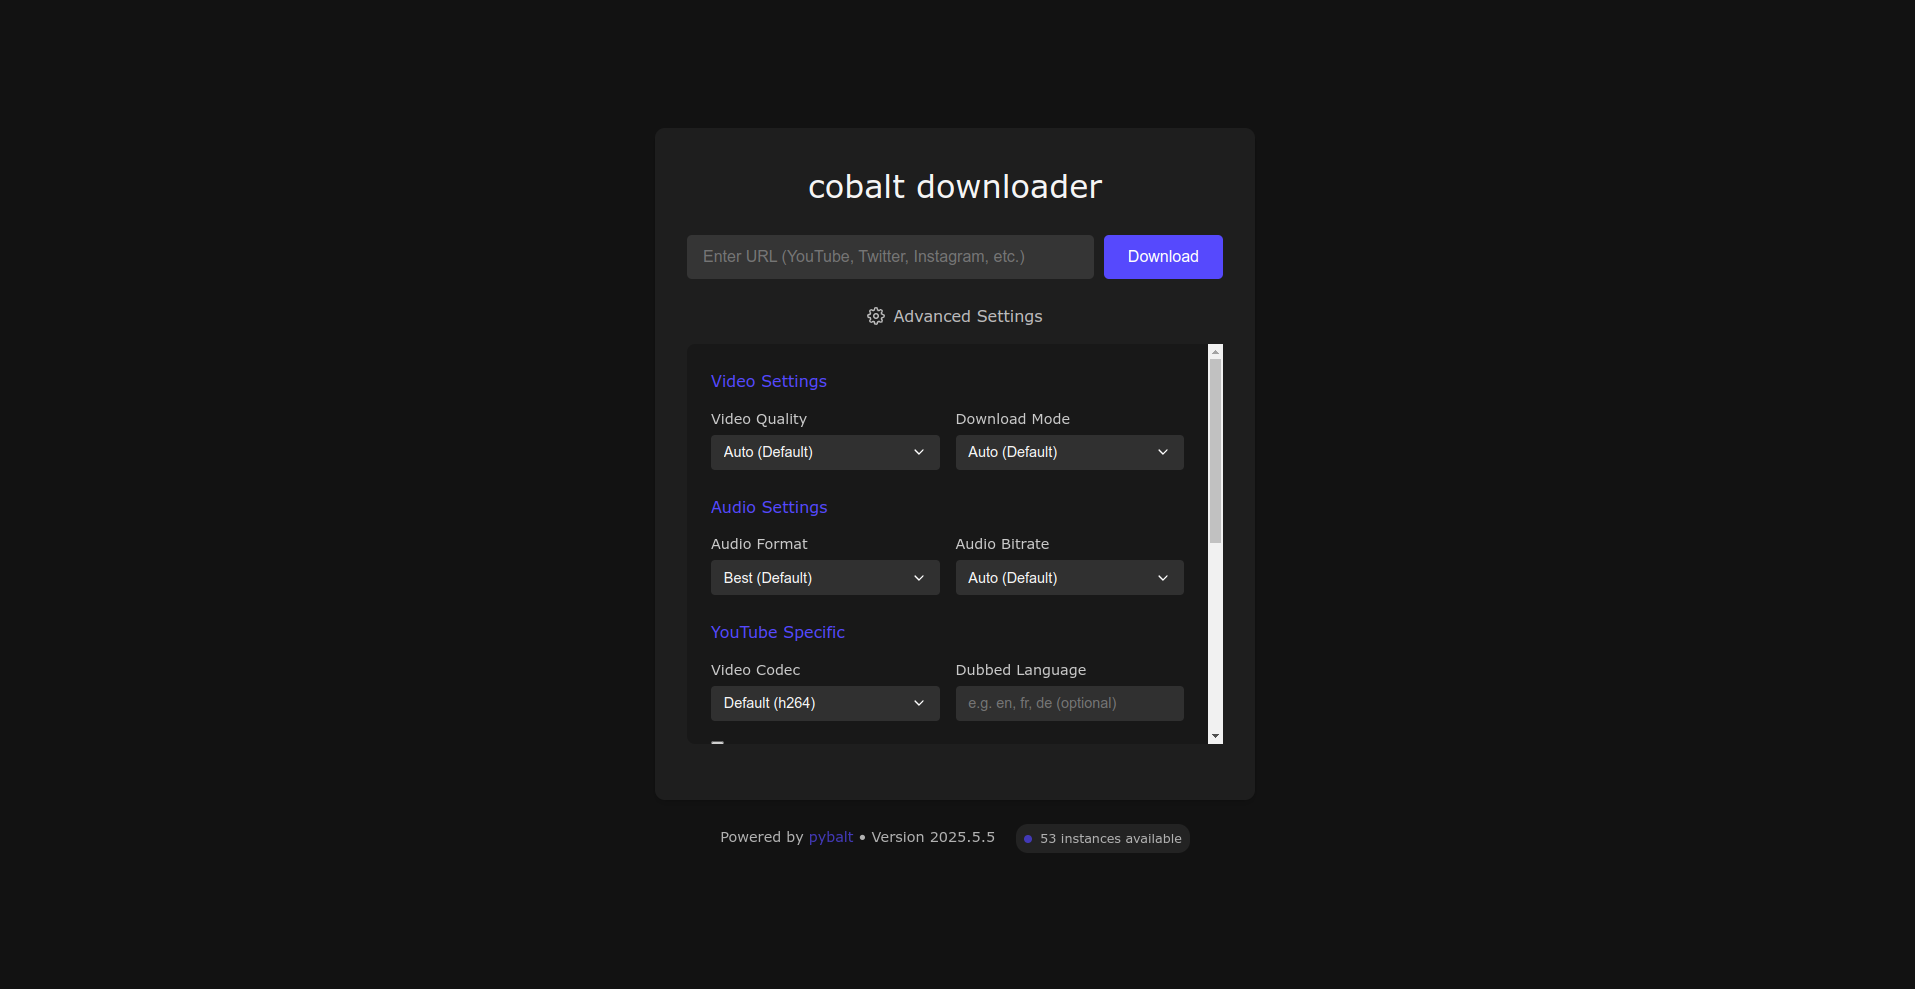
Task: Collapse the Advanced Settings section
Action: pos(955,316)
